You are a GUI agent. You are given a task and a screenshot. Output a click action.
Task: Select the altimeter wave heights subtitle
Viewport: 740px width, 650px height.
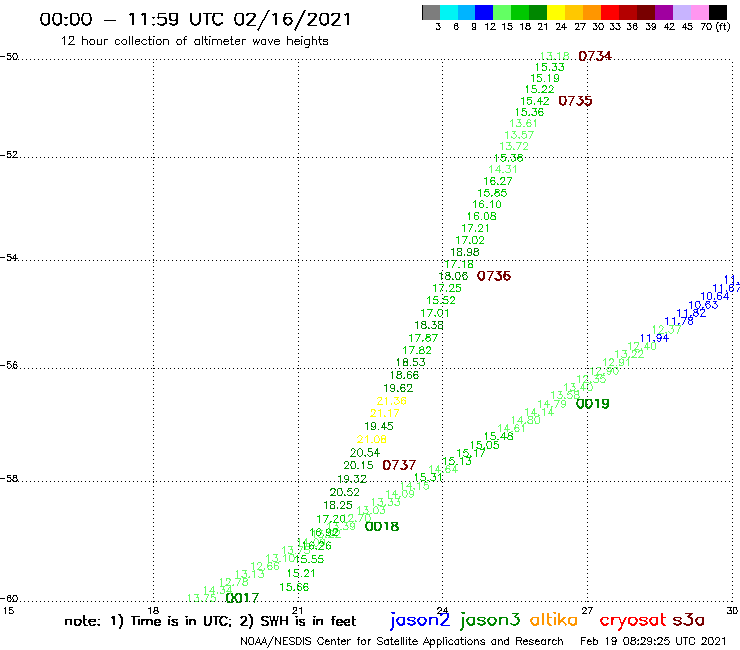click(194, 42)
